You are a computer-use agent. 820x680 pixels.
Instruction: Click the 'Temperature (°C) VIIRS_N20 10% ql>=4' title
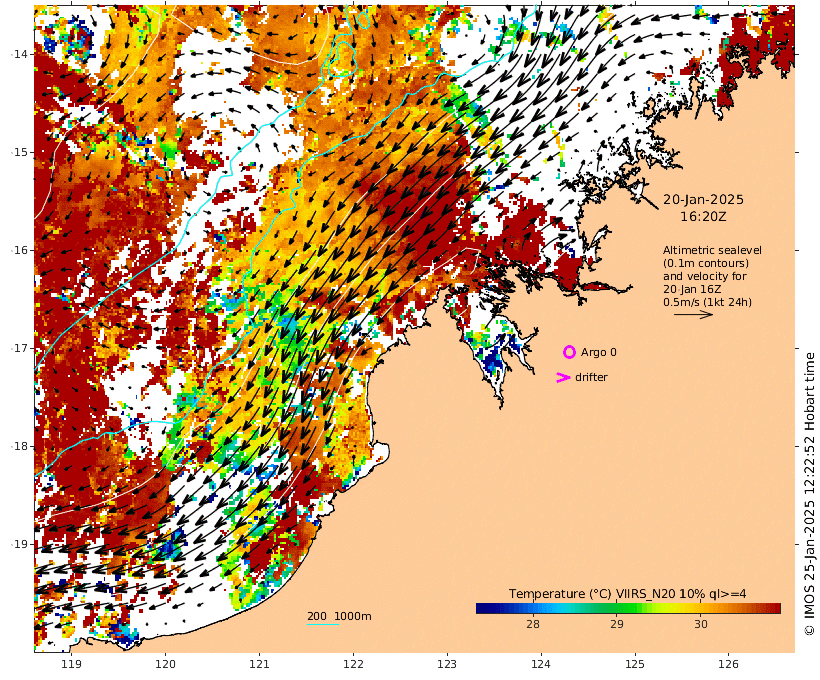point(627,594)
